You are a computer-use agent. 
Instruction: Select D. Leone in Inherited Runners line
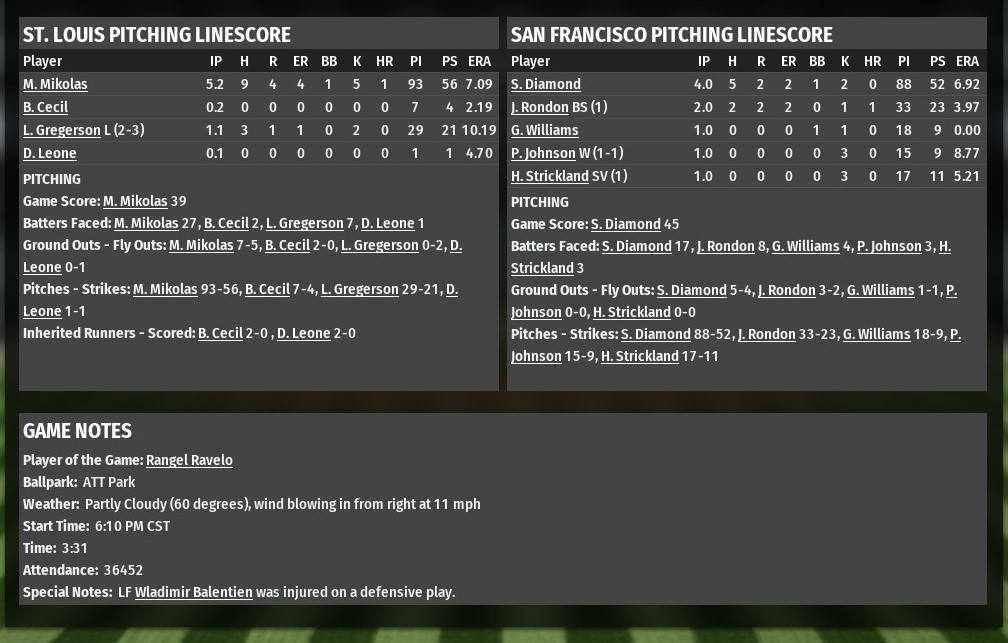pyautogui.click(x=303, y=333)
